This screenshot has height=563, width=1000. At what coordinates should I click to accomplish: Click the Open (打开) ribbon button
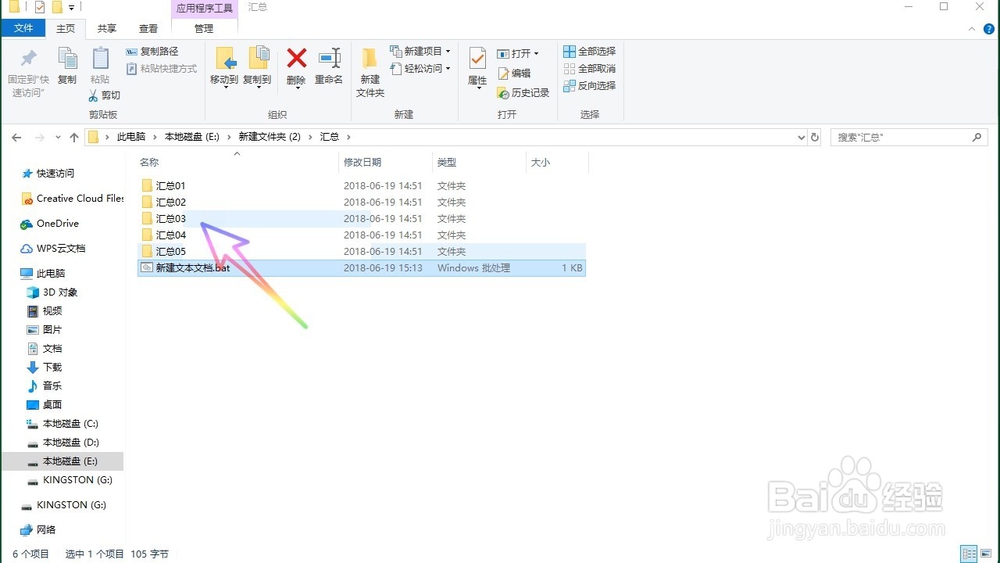click(x=517, y=54)
